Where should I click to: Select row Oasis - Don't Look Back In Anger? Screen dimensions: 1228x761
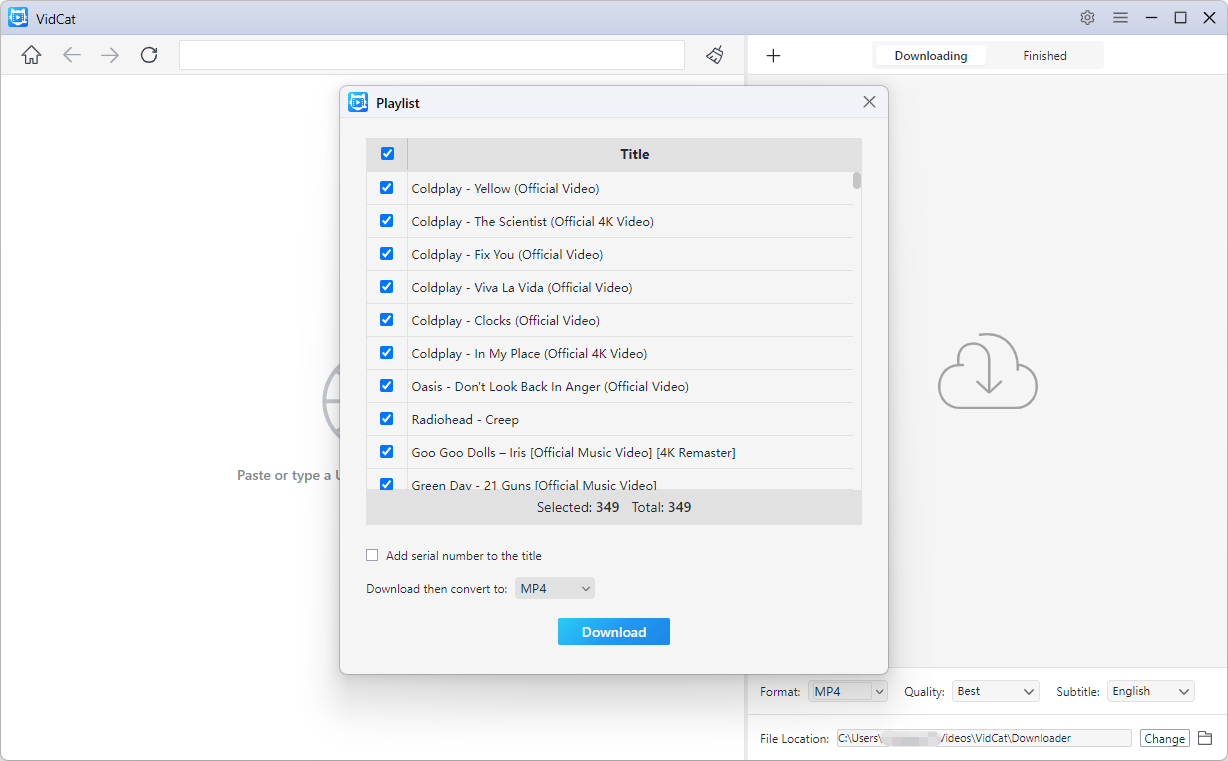[610, 386]
